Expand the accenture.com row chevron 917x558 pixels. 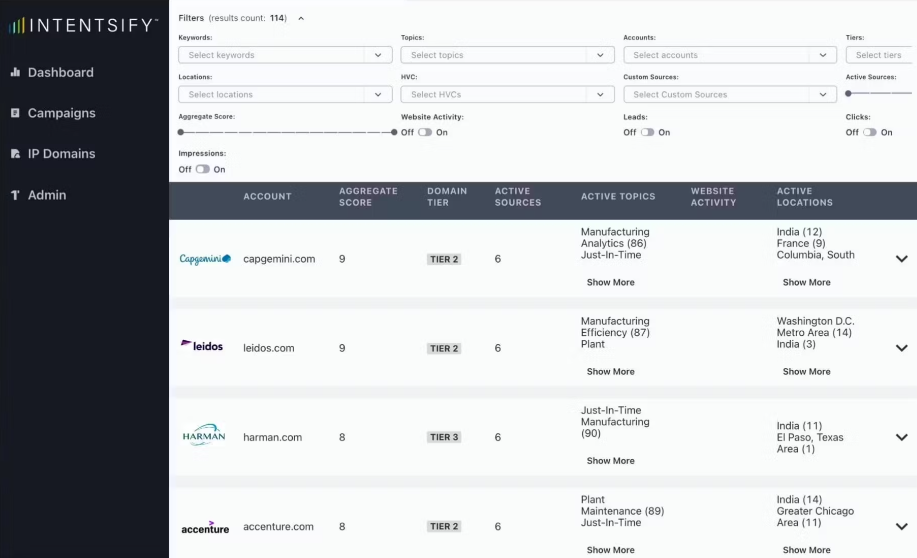[x=901, y=526]
